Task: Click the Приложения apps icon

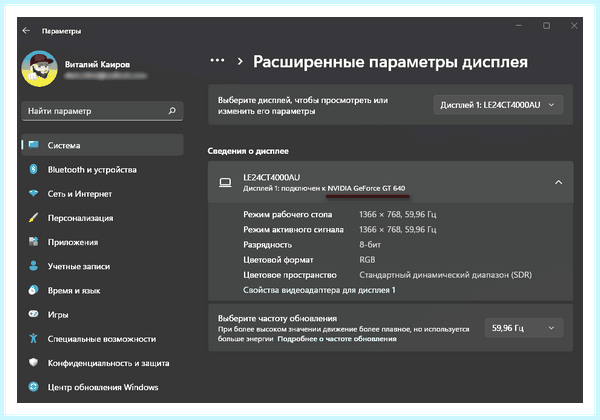Action: (x=34, y=241)
